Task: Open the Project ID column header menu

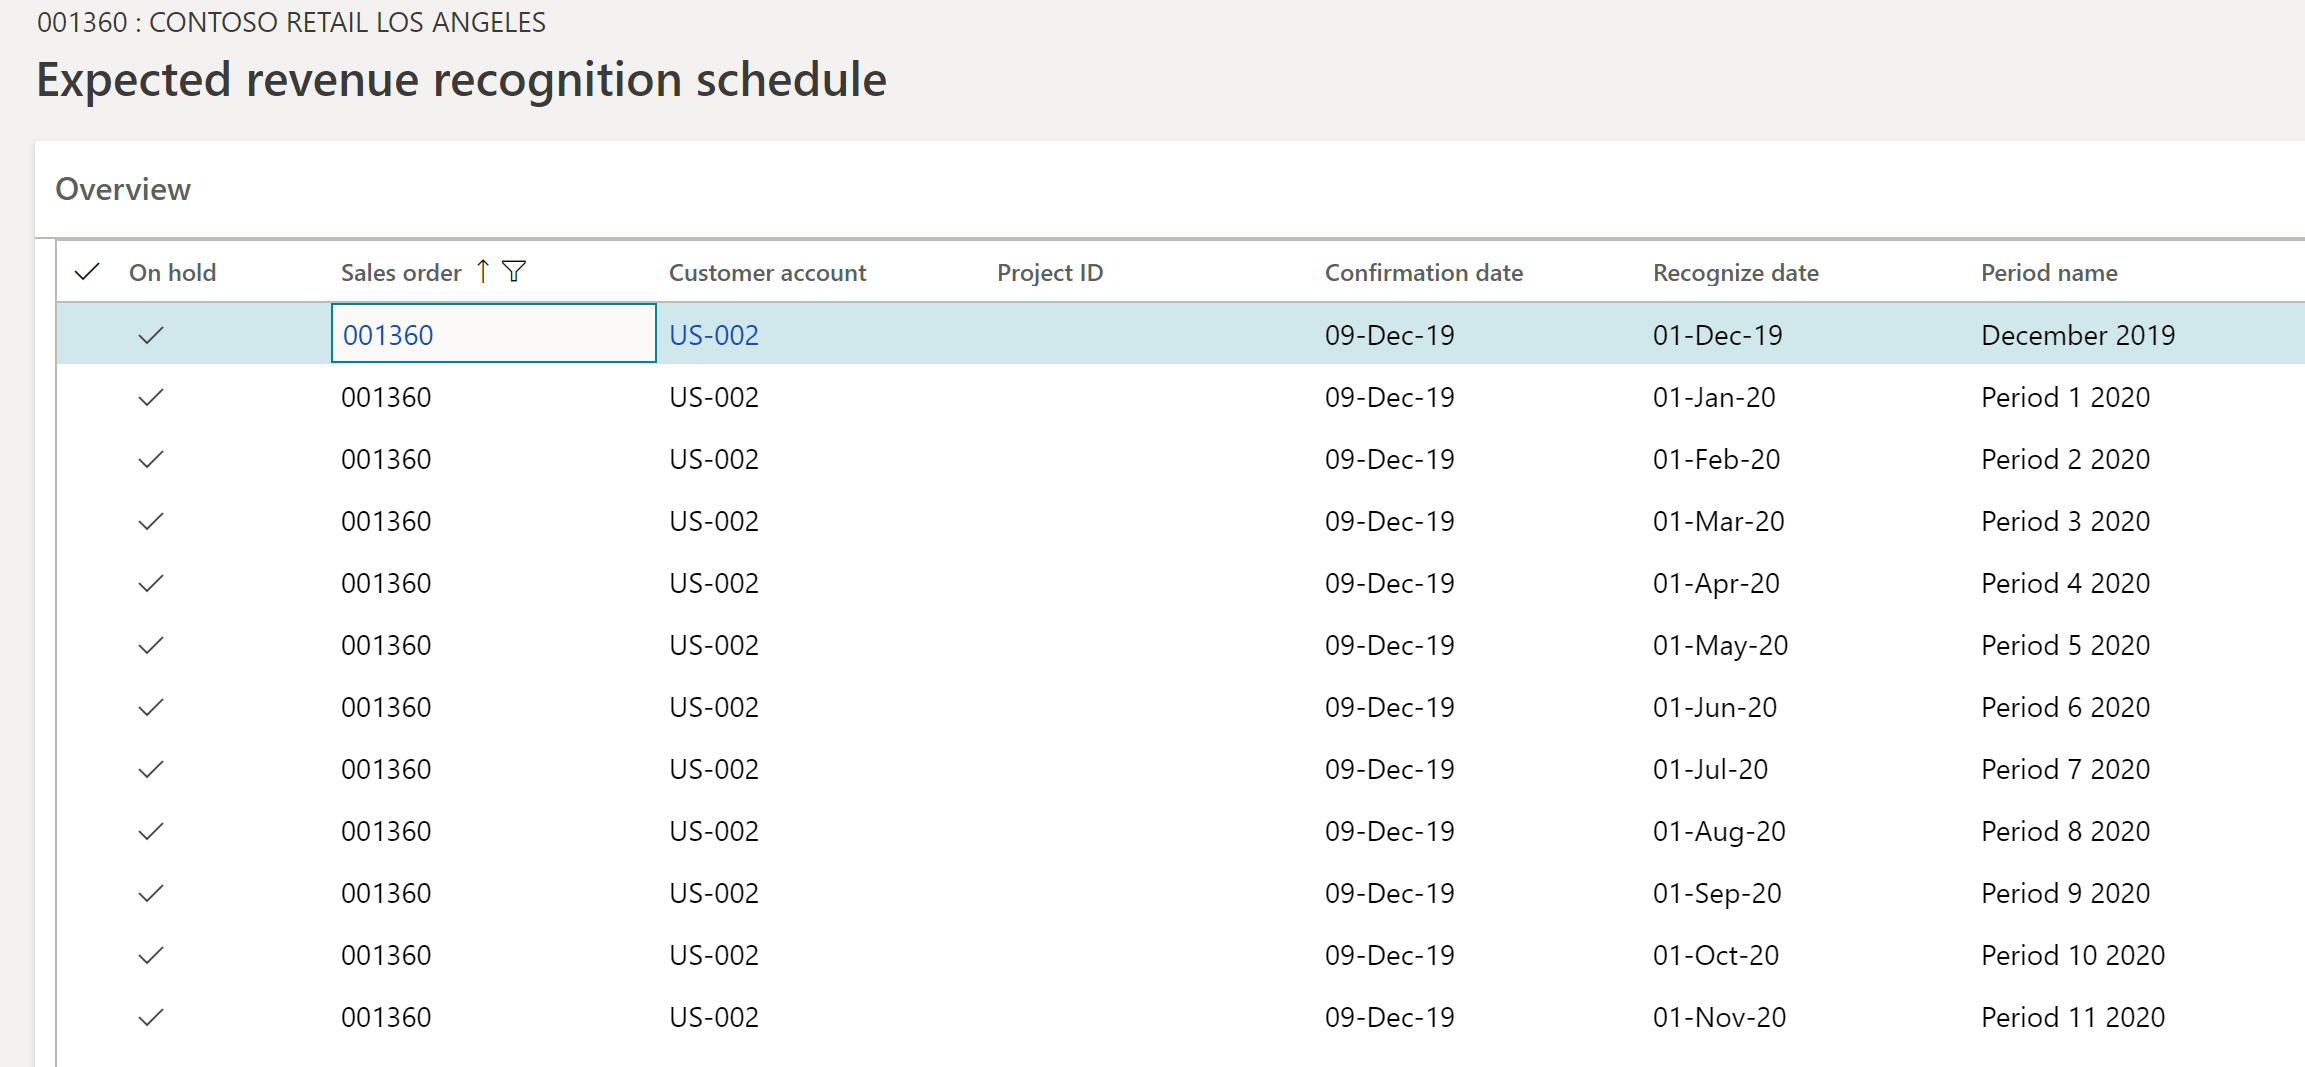Action: pyautogui.click(x=1050, y=272)
